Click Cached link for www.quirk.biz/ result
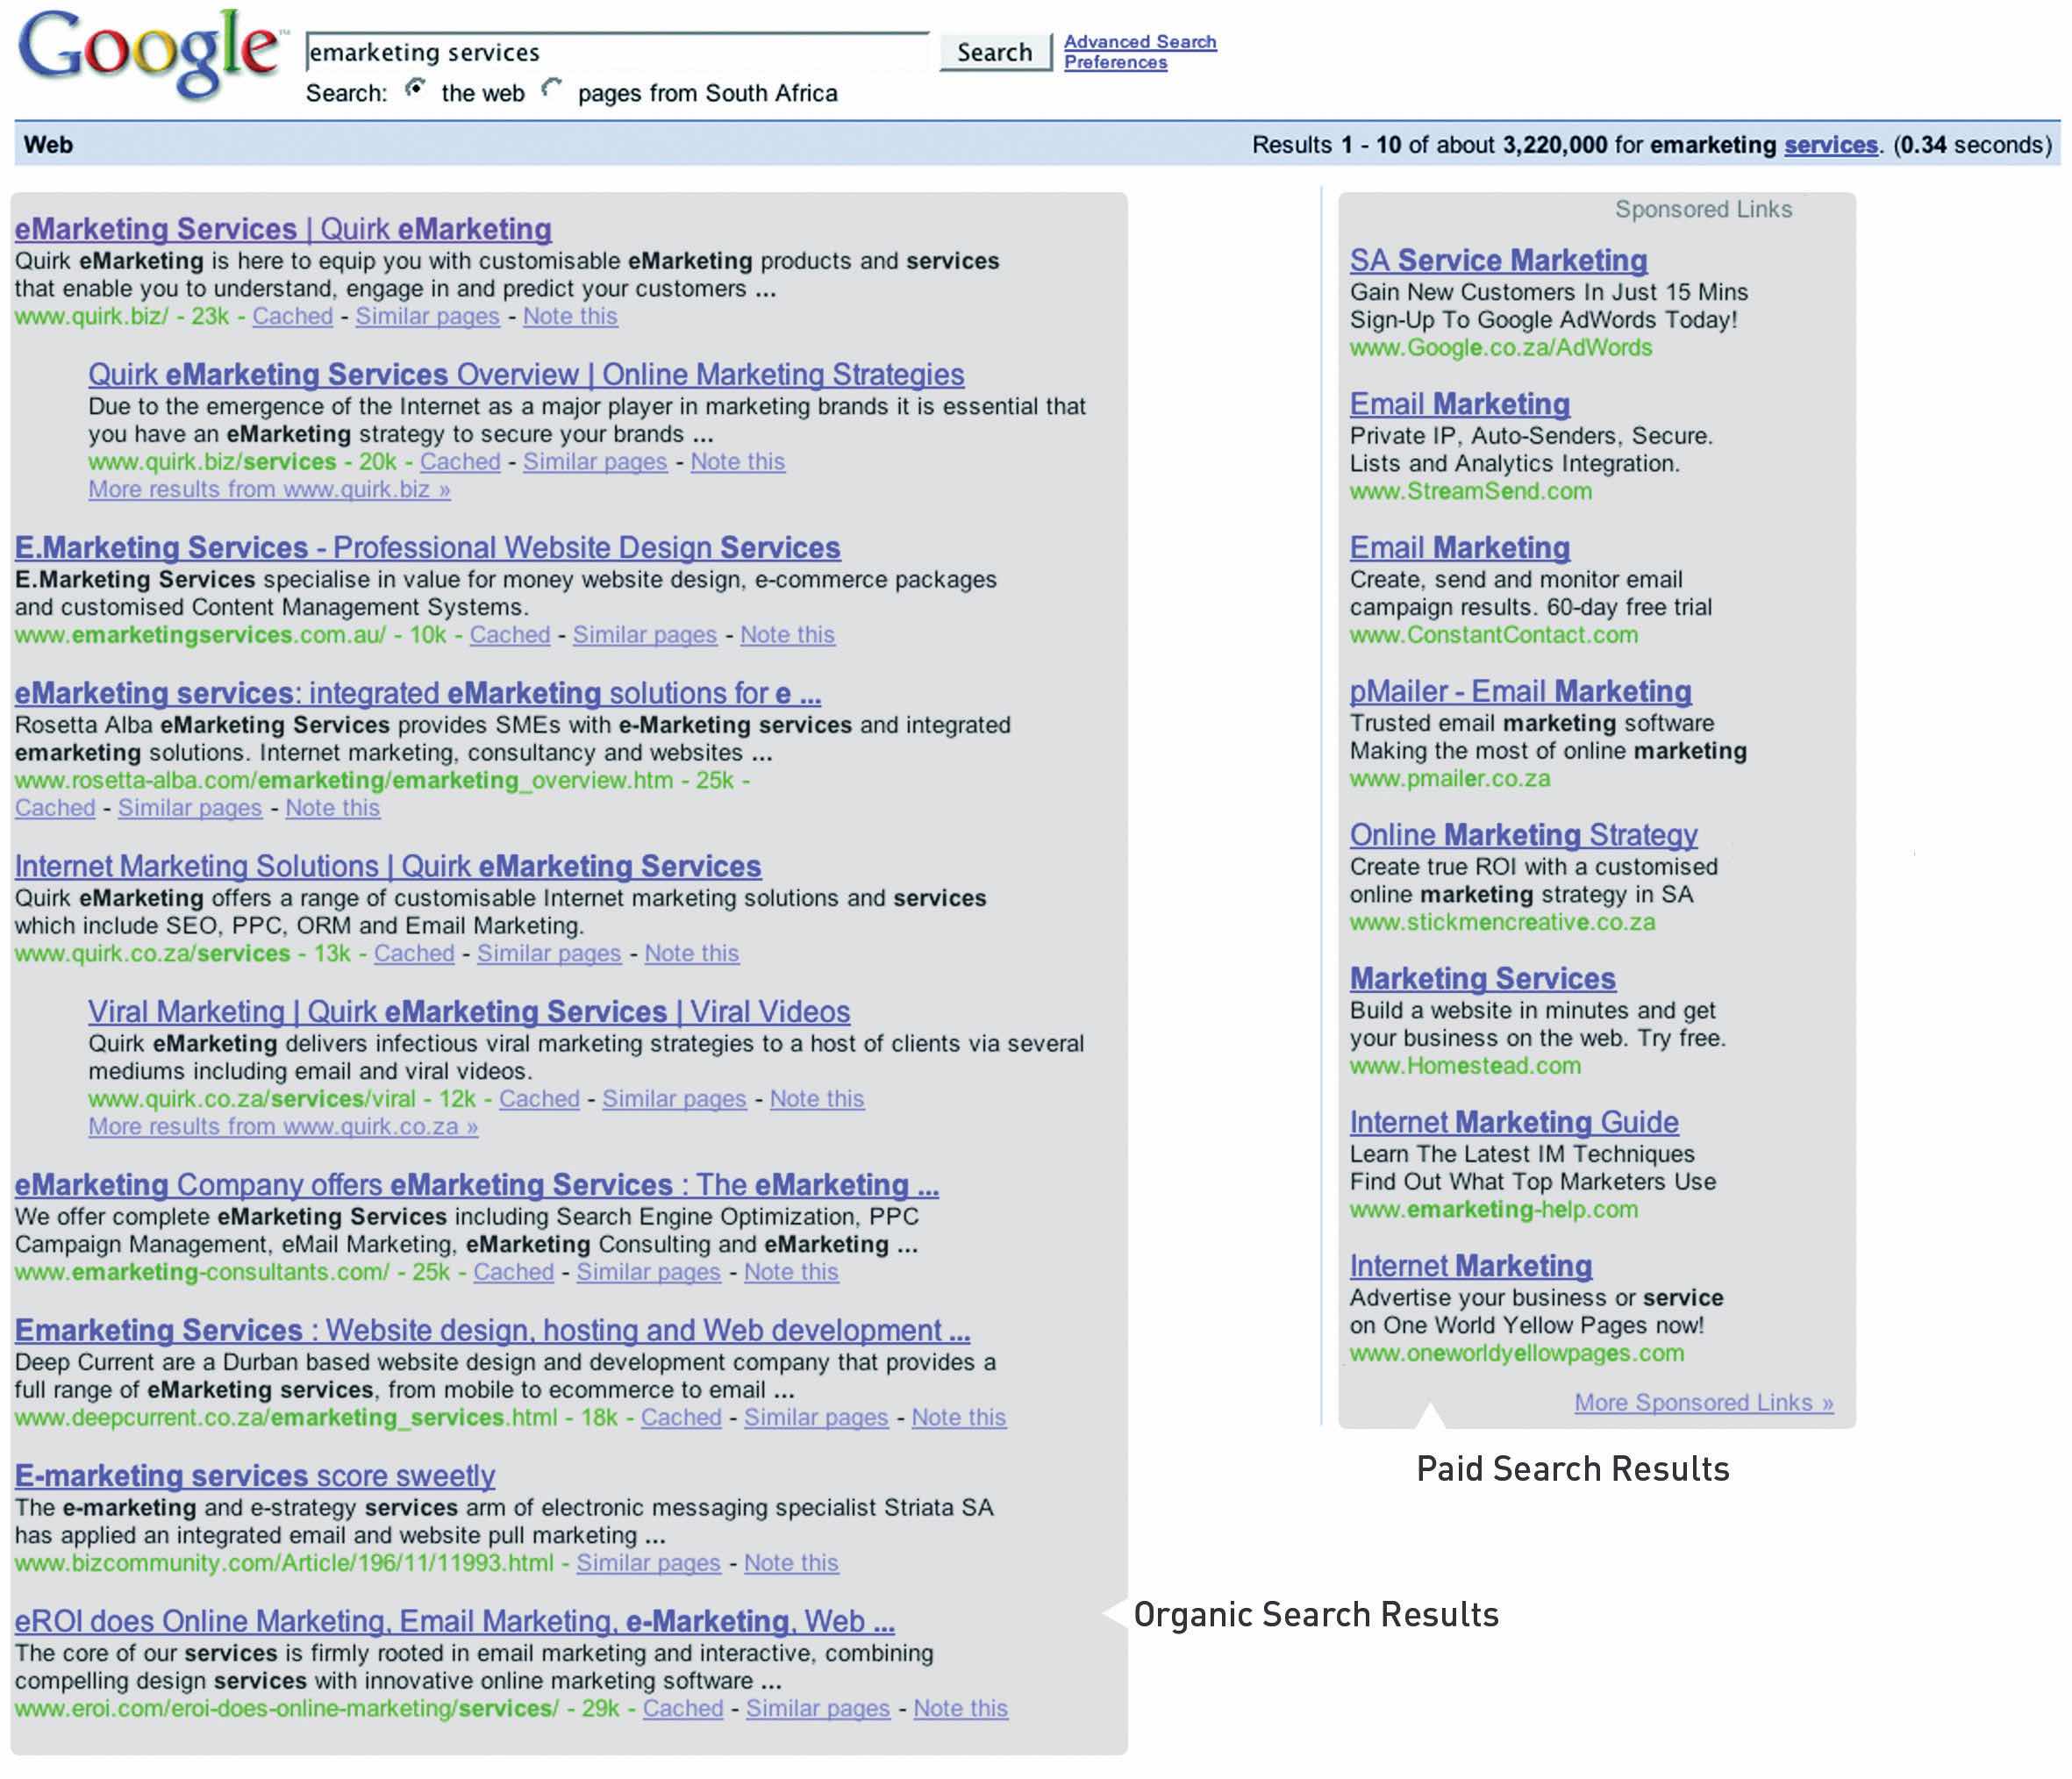 pos(292,317)
